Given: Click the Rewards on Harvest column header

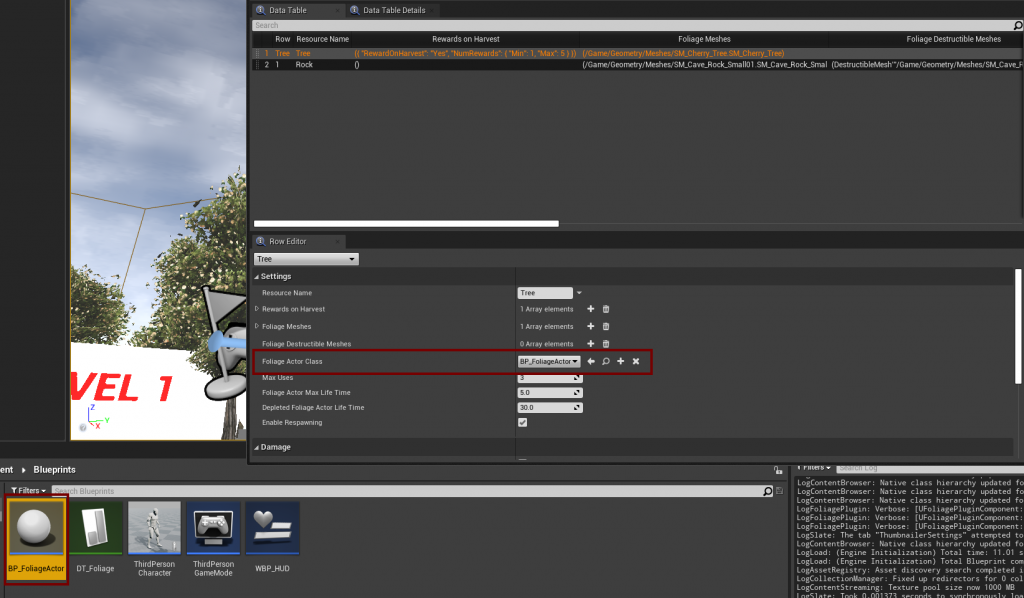Looking at the screenshot, I should [x=466, y=39].
